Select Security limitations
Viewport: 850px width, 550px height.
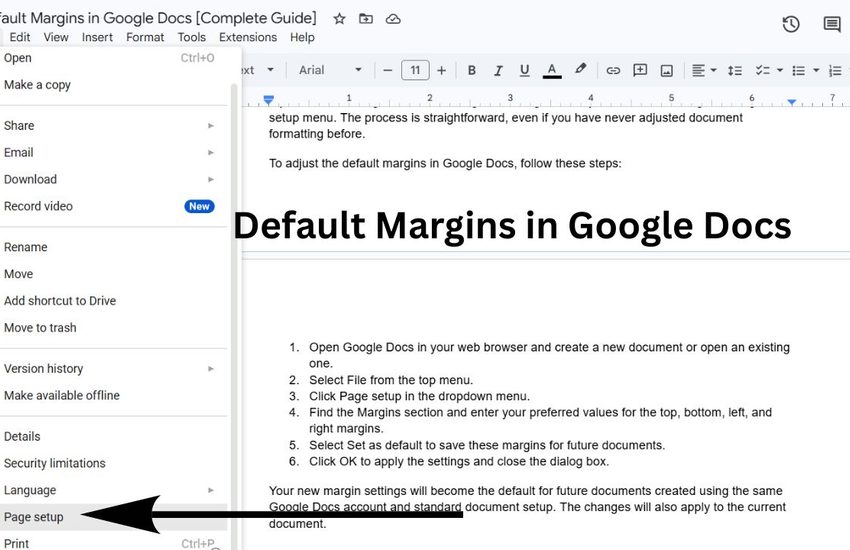click(x=113, y=463)
